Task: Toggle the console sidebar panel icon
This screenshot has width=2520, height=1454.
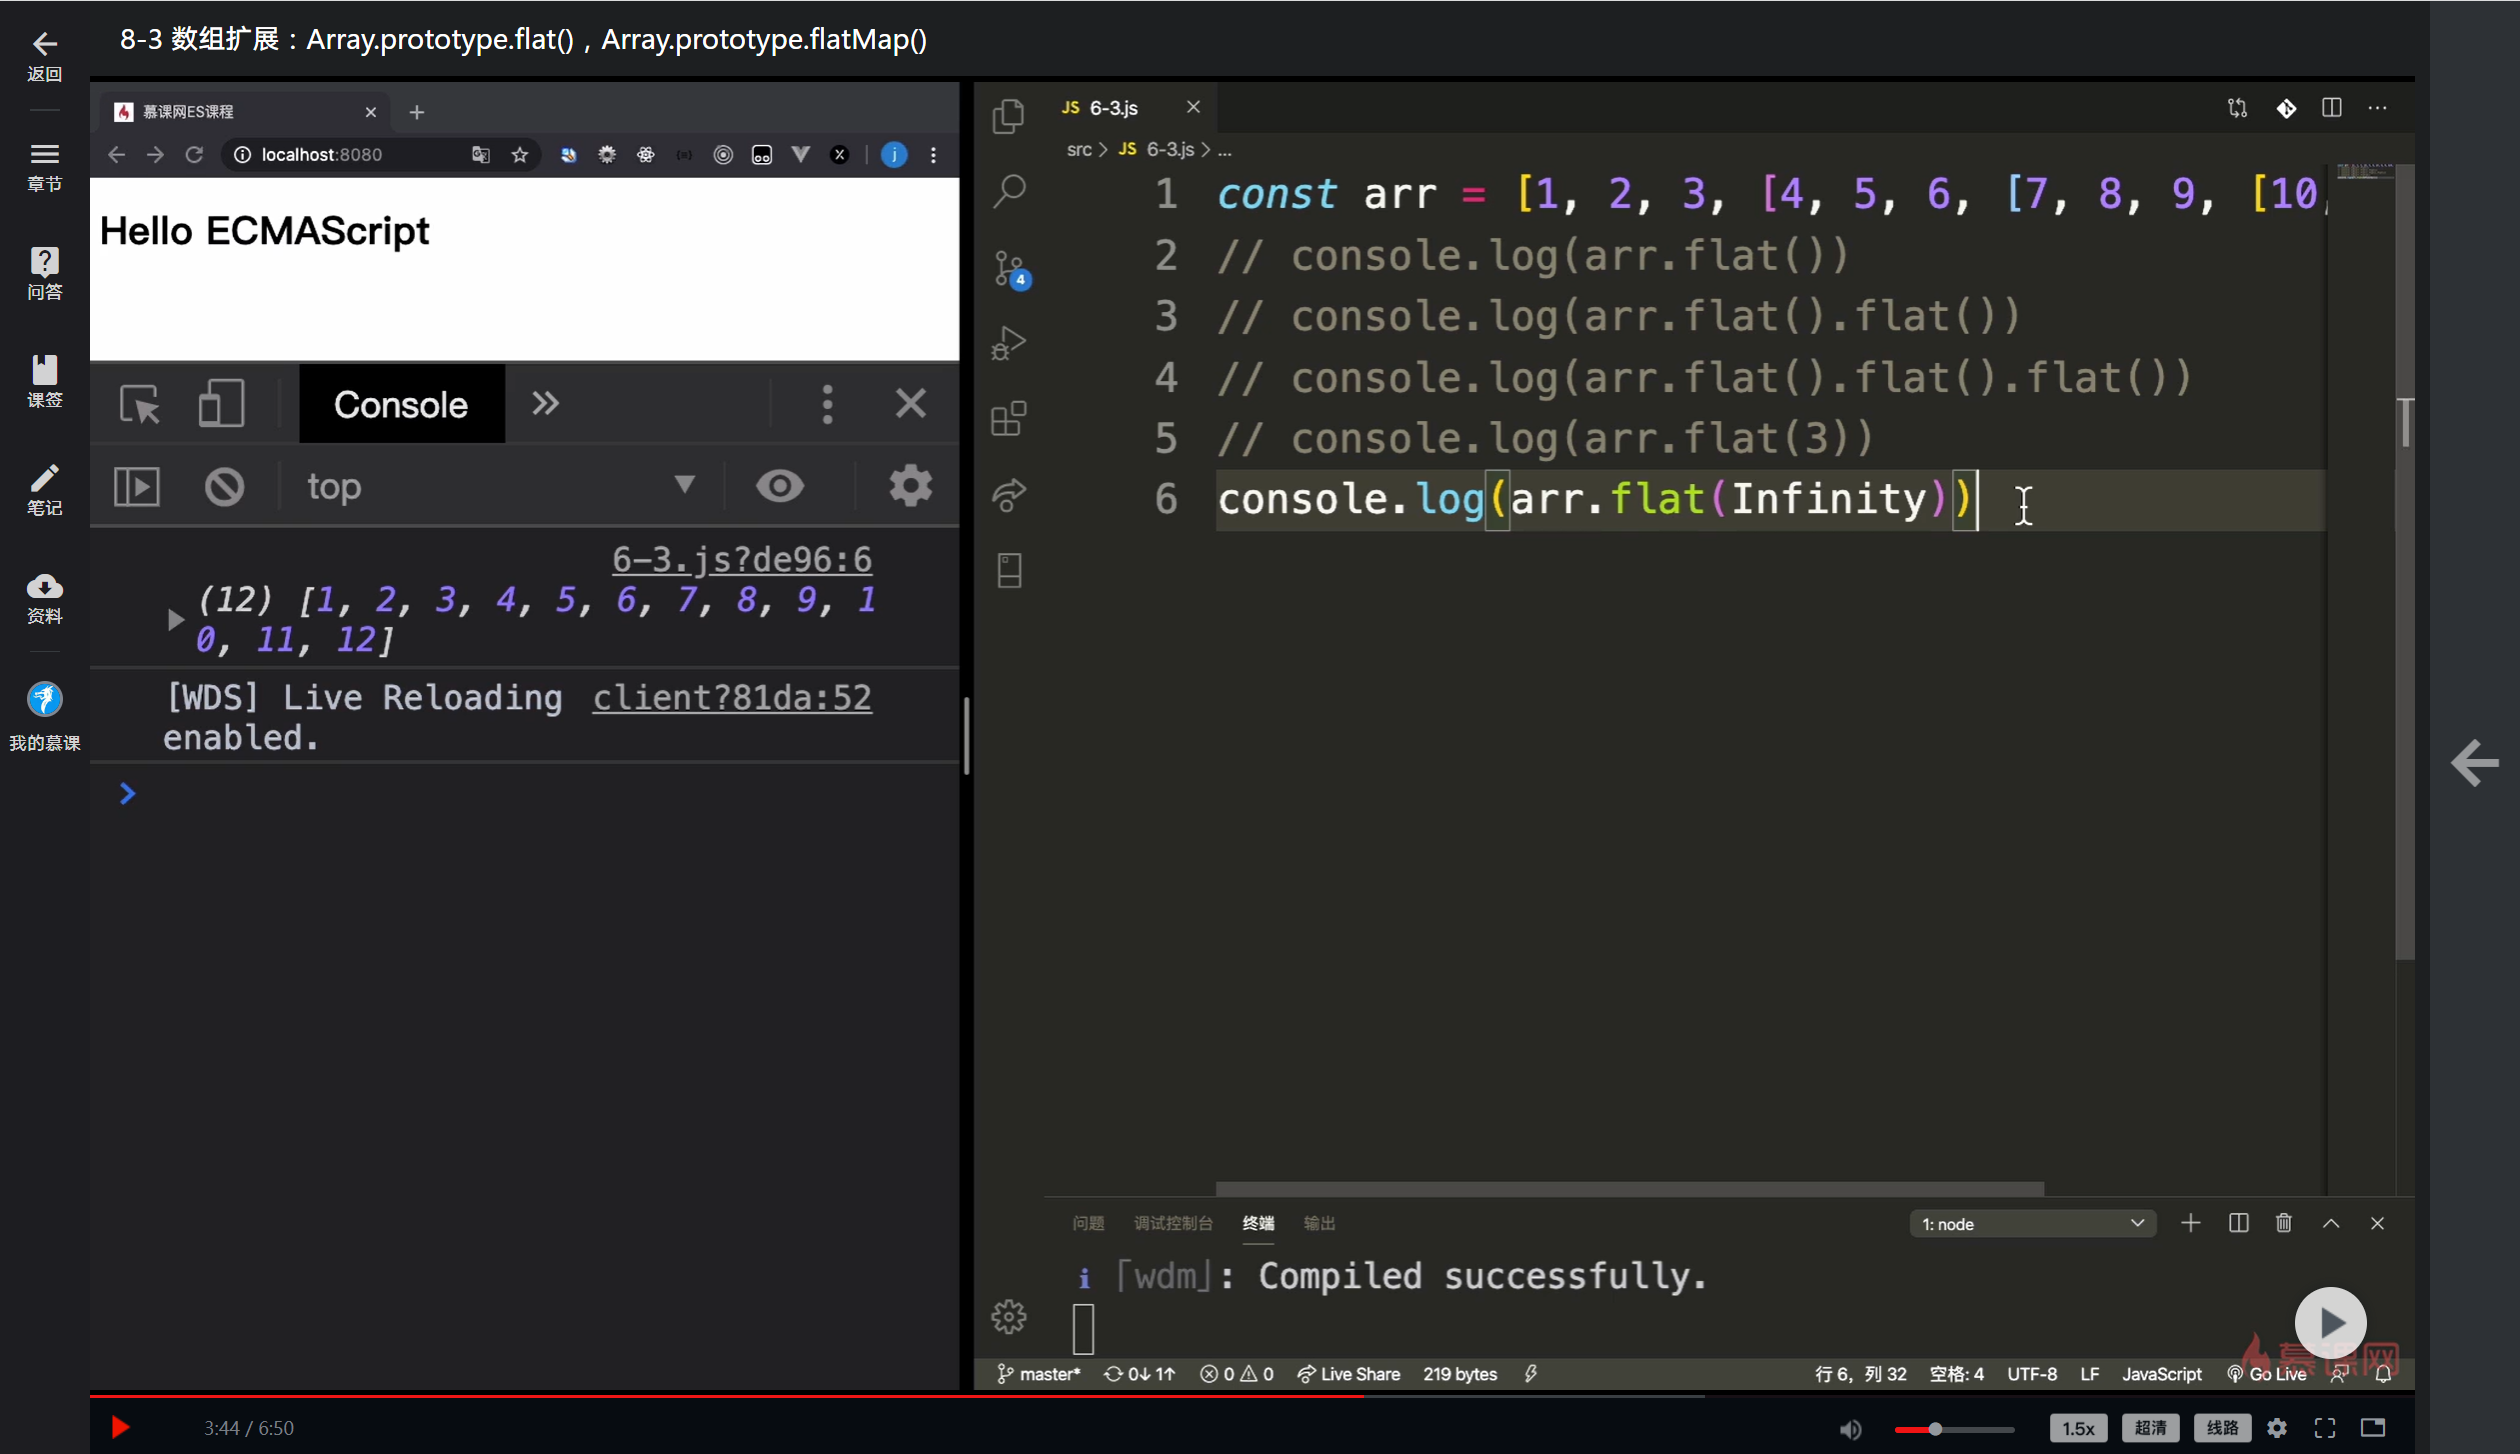Action: 137,487
